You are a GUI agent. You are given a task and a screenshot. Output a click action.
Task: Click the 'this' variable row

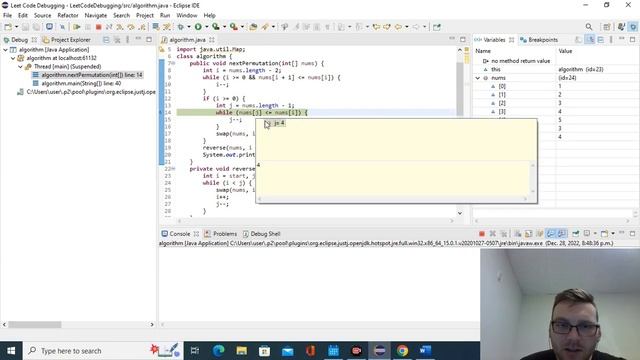tap(556, 69)
